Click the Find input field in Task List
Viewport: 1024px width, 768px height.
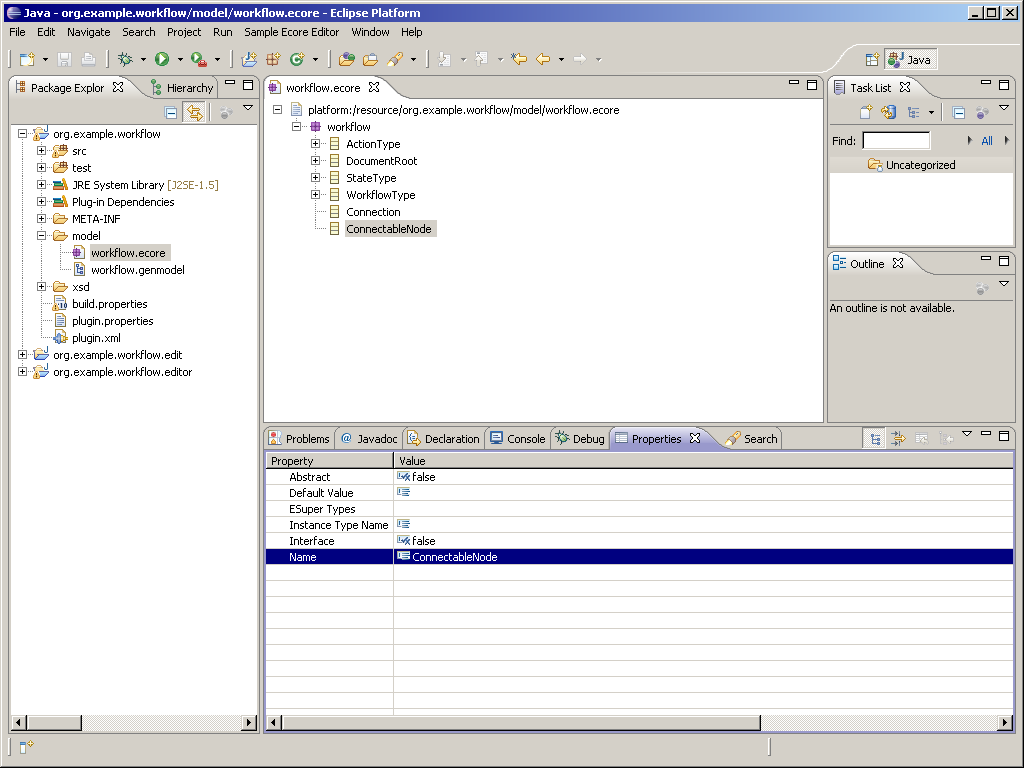click(896, 141)
